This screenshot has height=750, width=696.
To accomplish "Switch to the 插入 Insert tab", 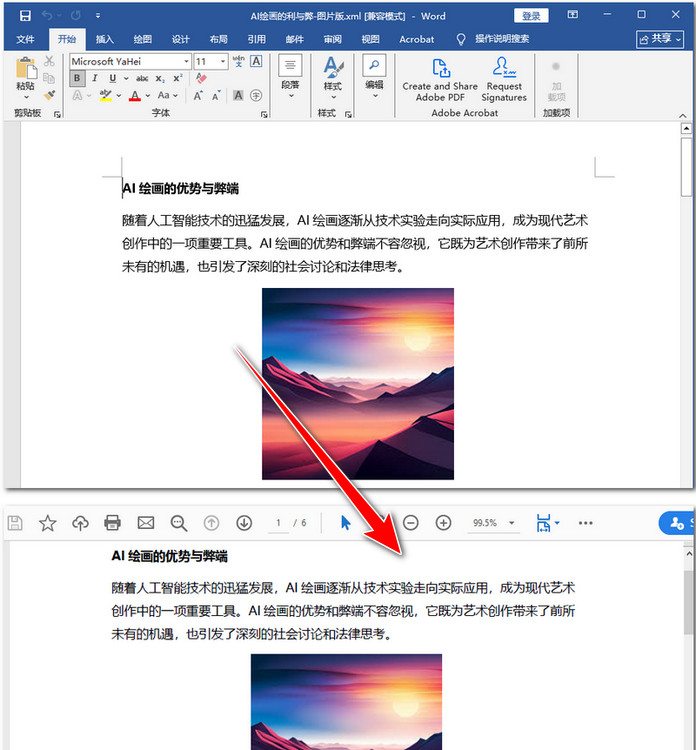I will (x=104, y=39).
